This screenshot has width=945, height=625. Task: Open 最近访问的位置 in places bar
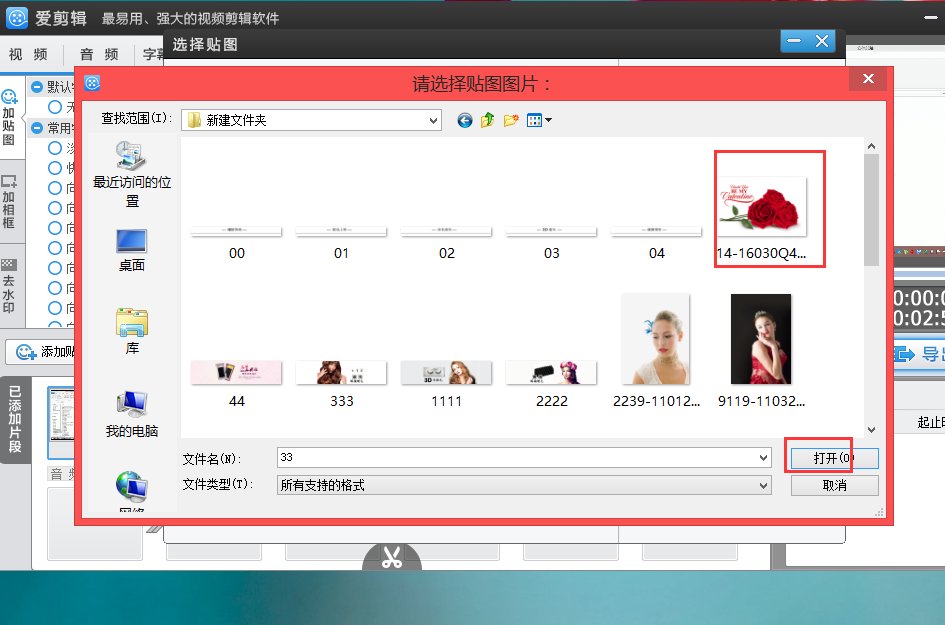point(131,173)
